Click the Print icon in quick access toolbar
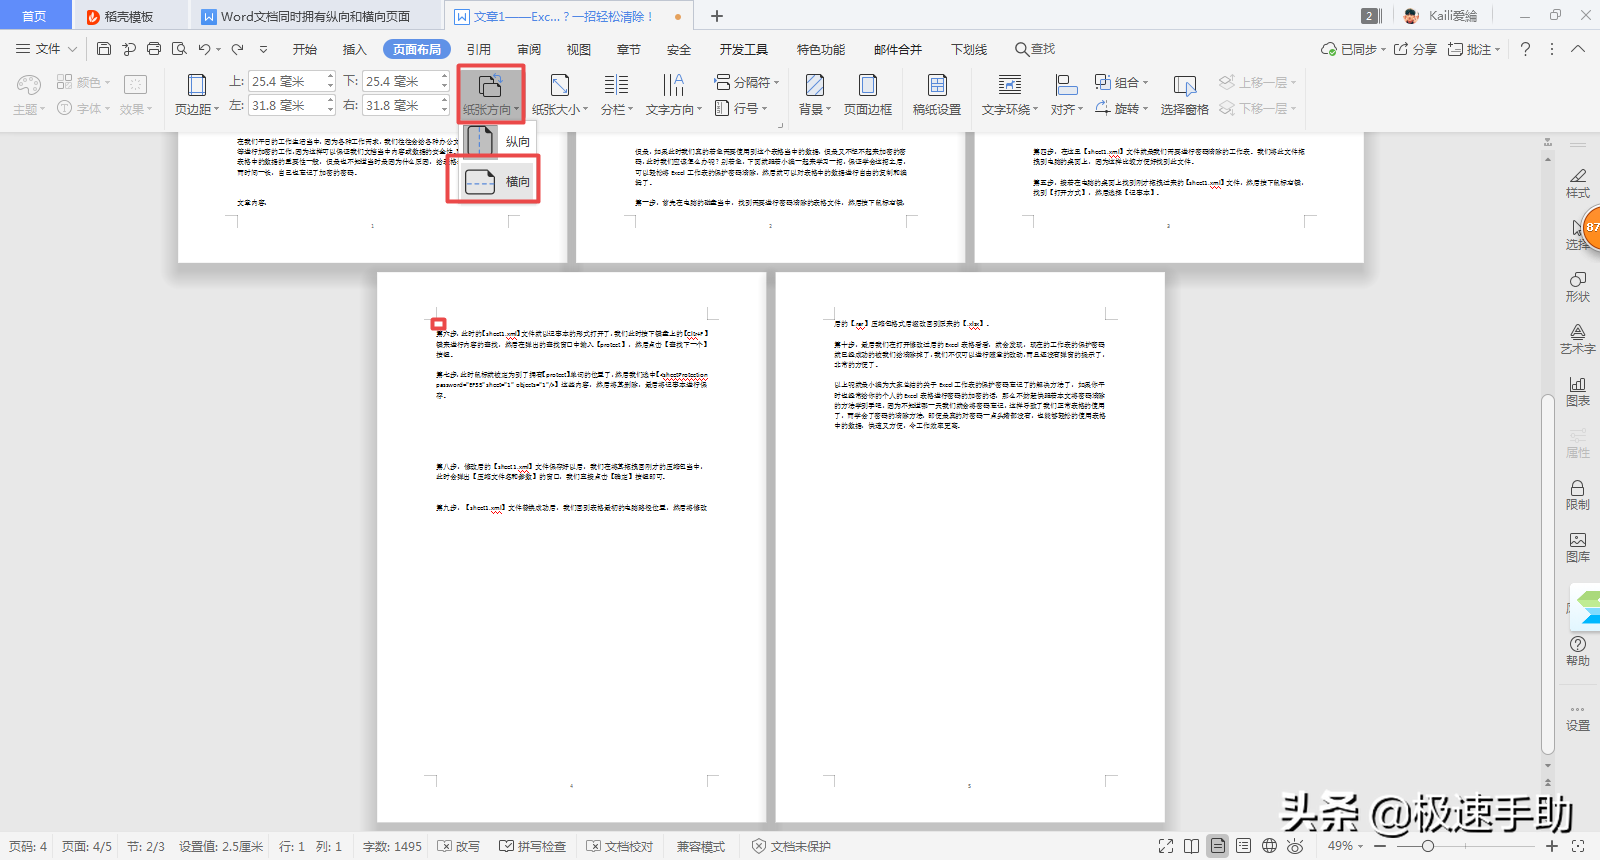 point(154,49)
